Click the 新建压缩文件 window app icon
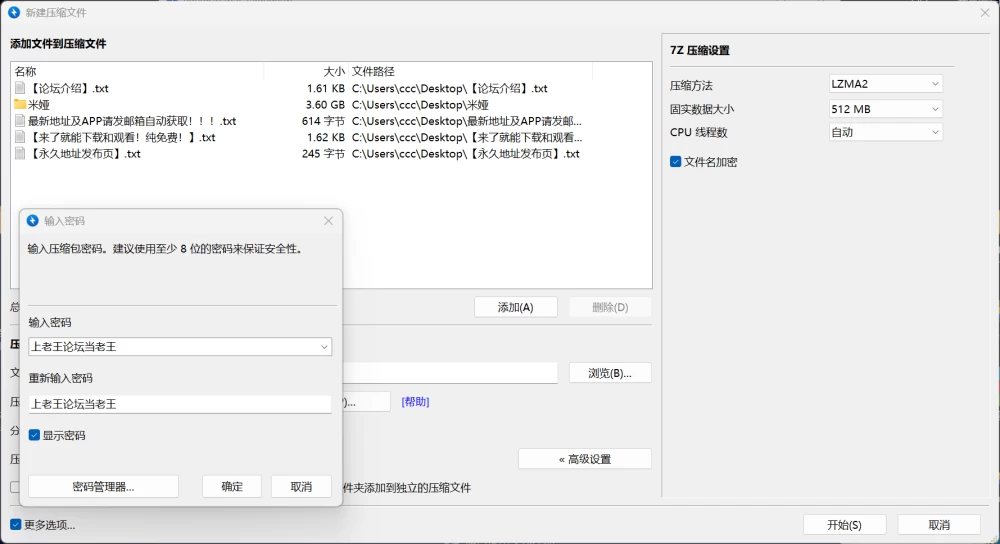The width and height of the screenshot is (1000, 544). tap(14, 12)
